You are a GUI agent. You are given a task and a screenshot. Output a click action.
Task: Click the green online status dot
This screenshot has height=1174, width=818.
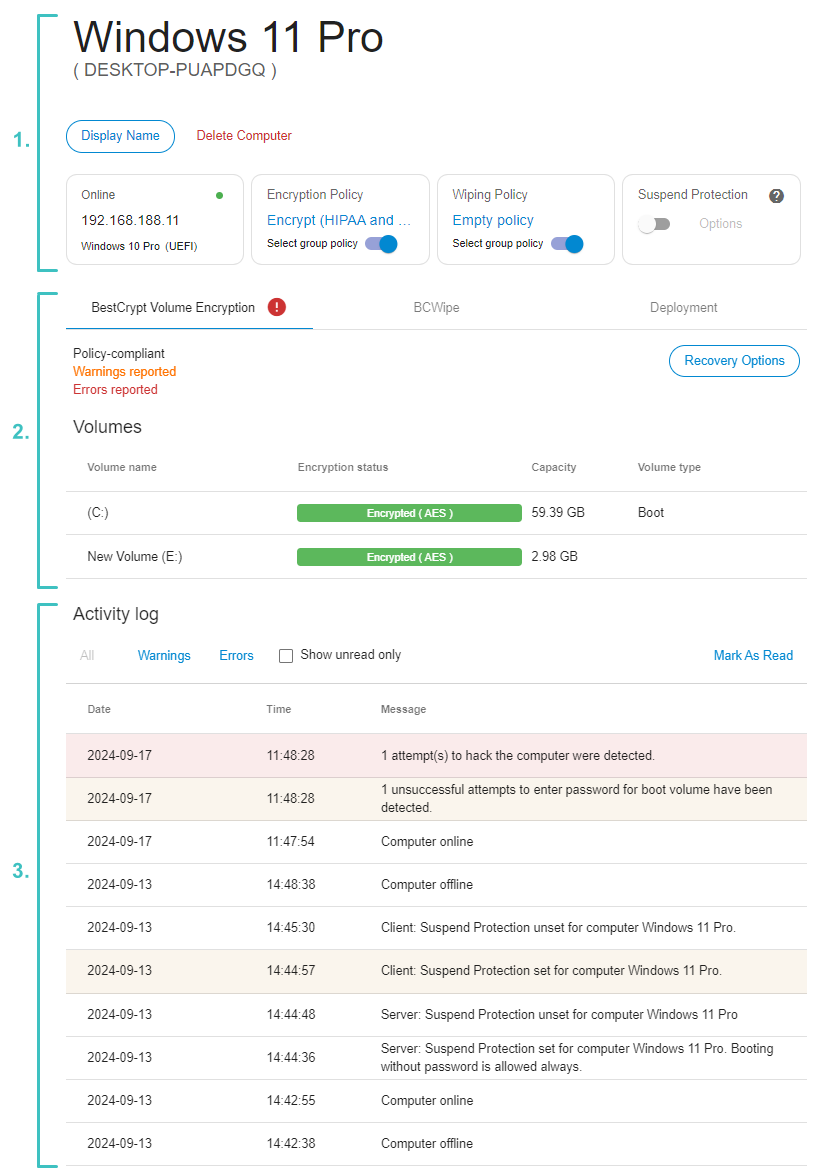219,195
